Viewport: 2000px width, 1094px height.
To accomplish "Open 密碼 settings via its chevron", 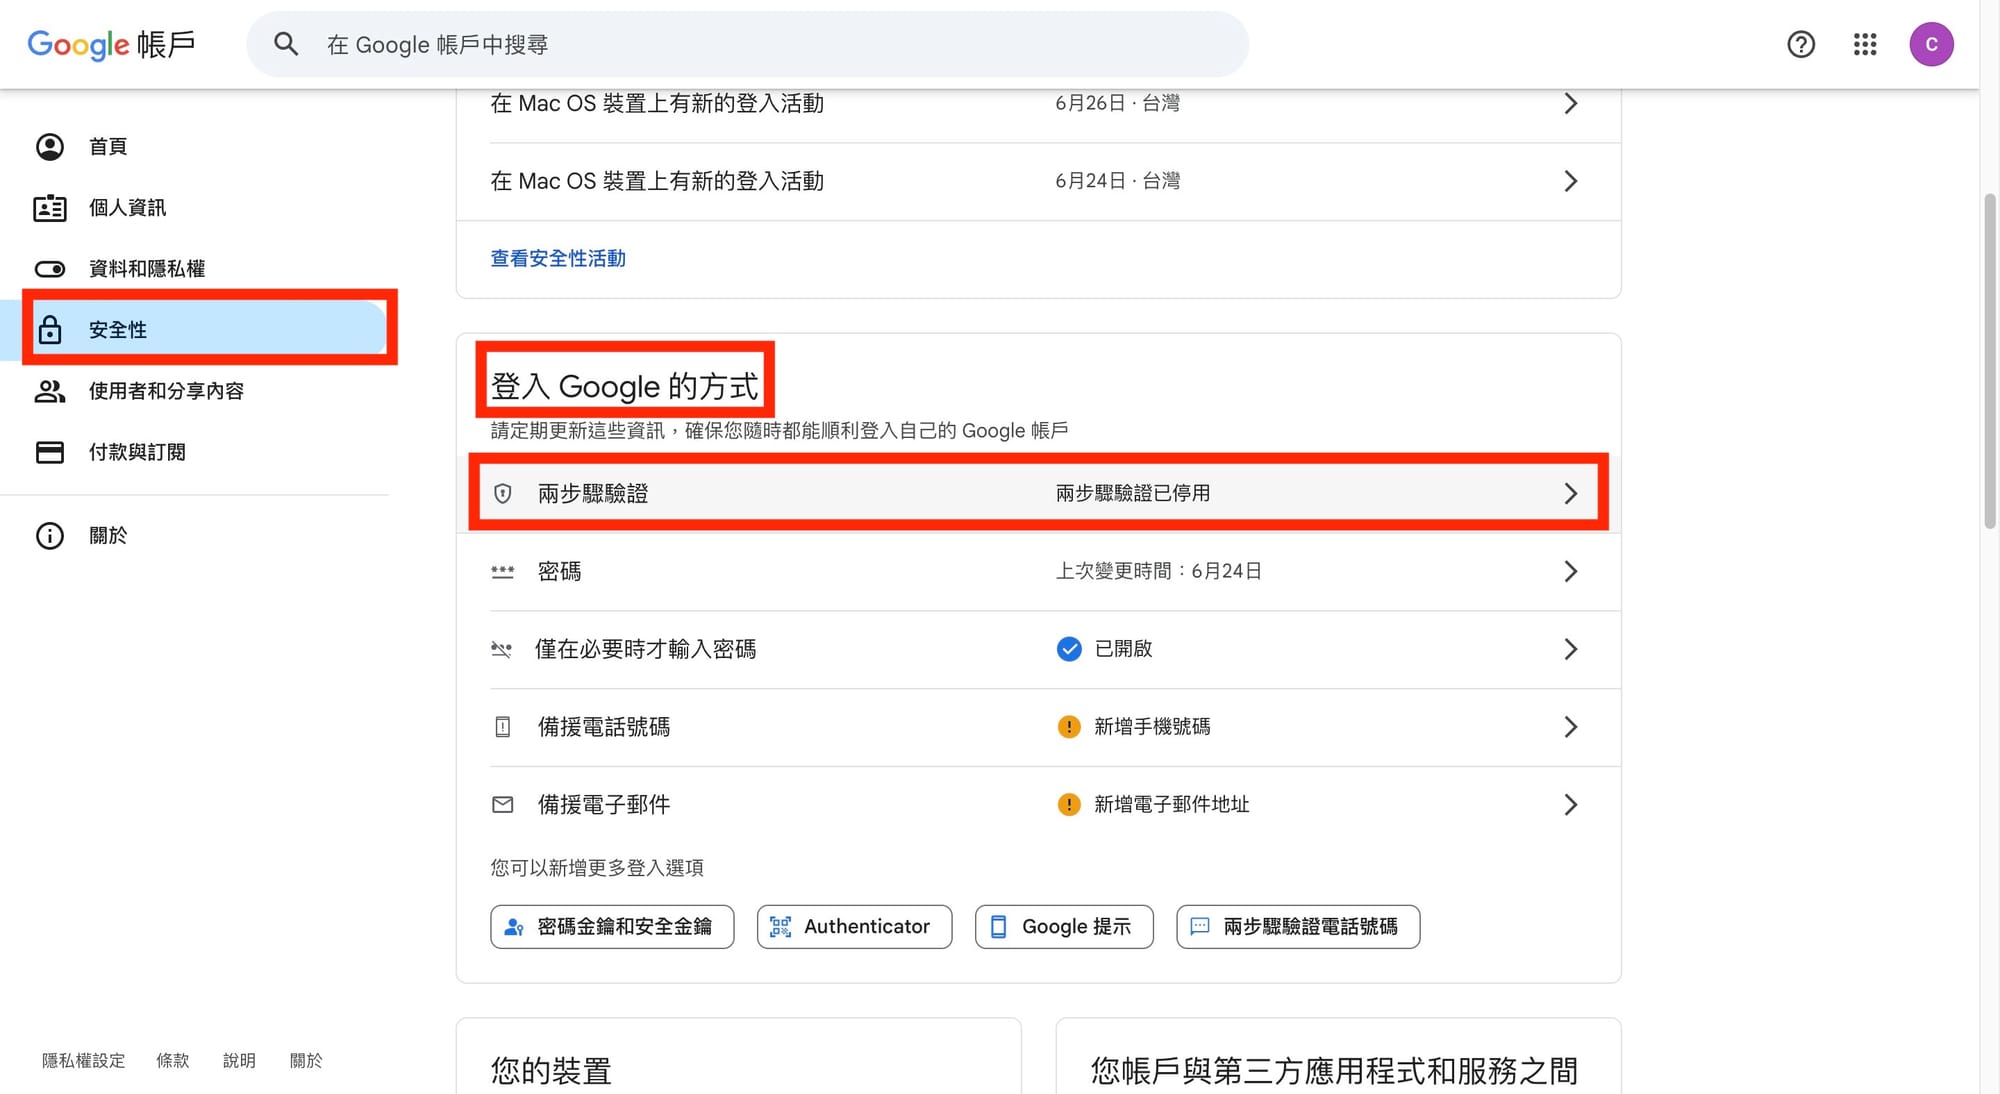I will 1571,571.
